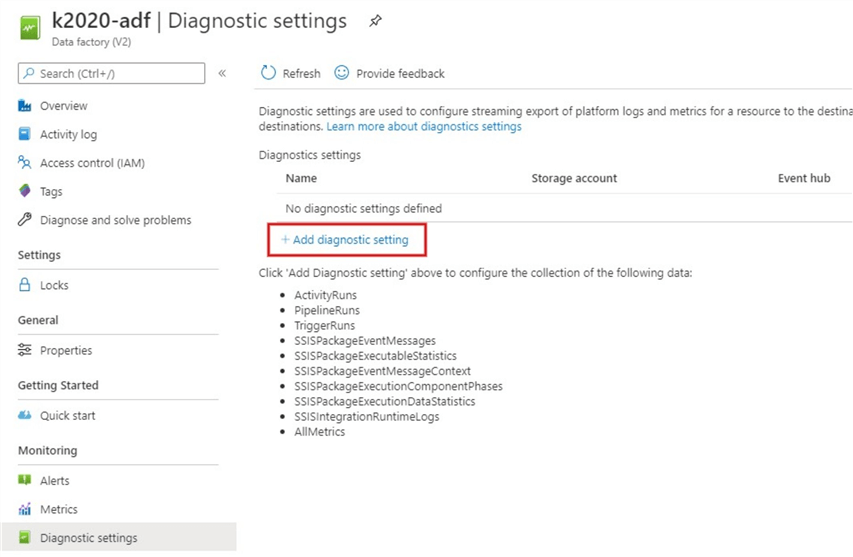Click the Properties sliders icon
853x557 pixels.
point(24,350)
